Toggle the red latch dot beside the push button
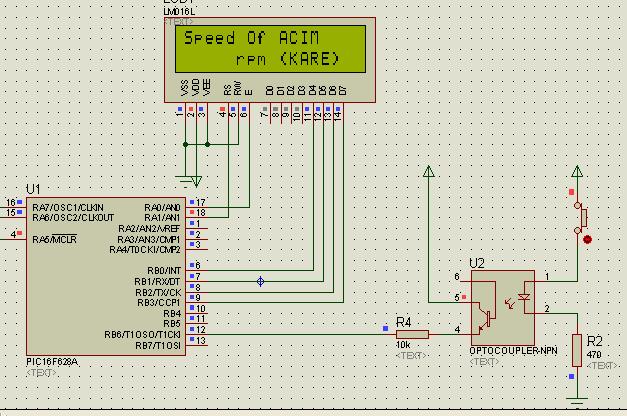The width and height of the screenshot is (627, 416). [x=587, y=240]
